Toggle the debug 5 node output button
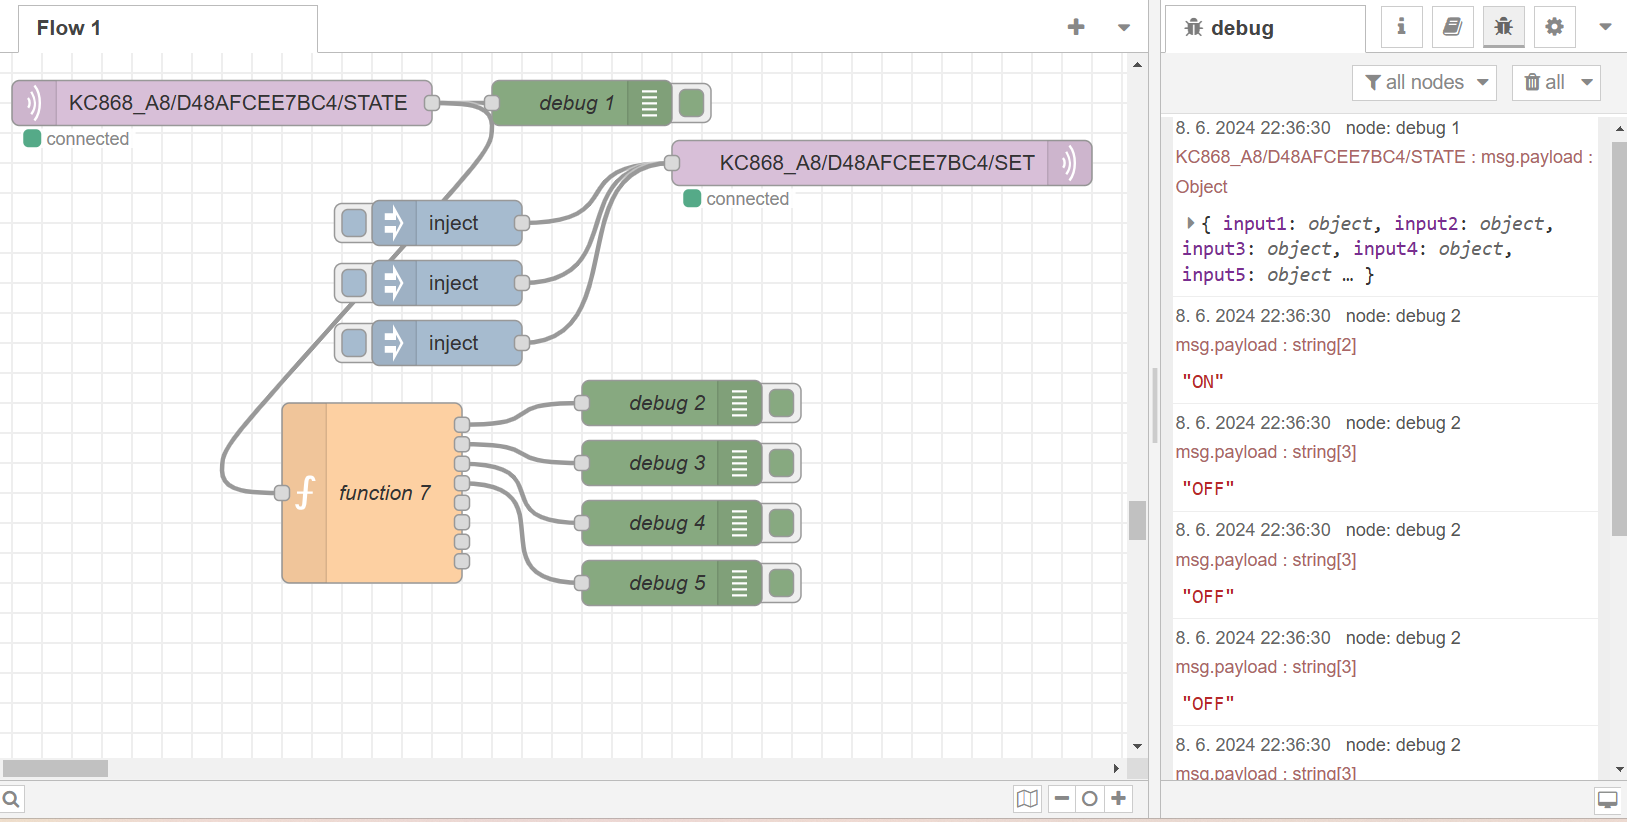 pyautogui.click(x=782, y=583)
